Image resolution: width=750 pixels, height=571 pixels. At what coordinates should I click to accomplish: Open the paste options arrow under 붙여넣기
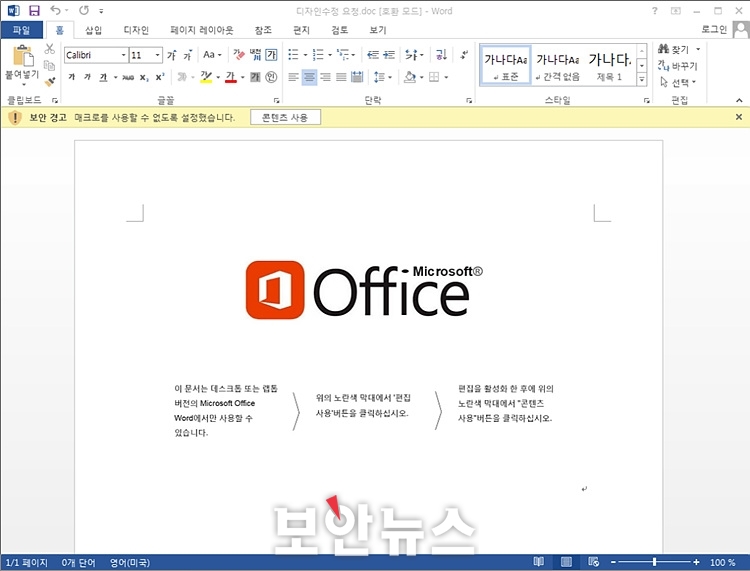[x=23, y=85]
